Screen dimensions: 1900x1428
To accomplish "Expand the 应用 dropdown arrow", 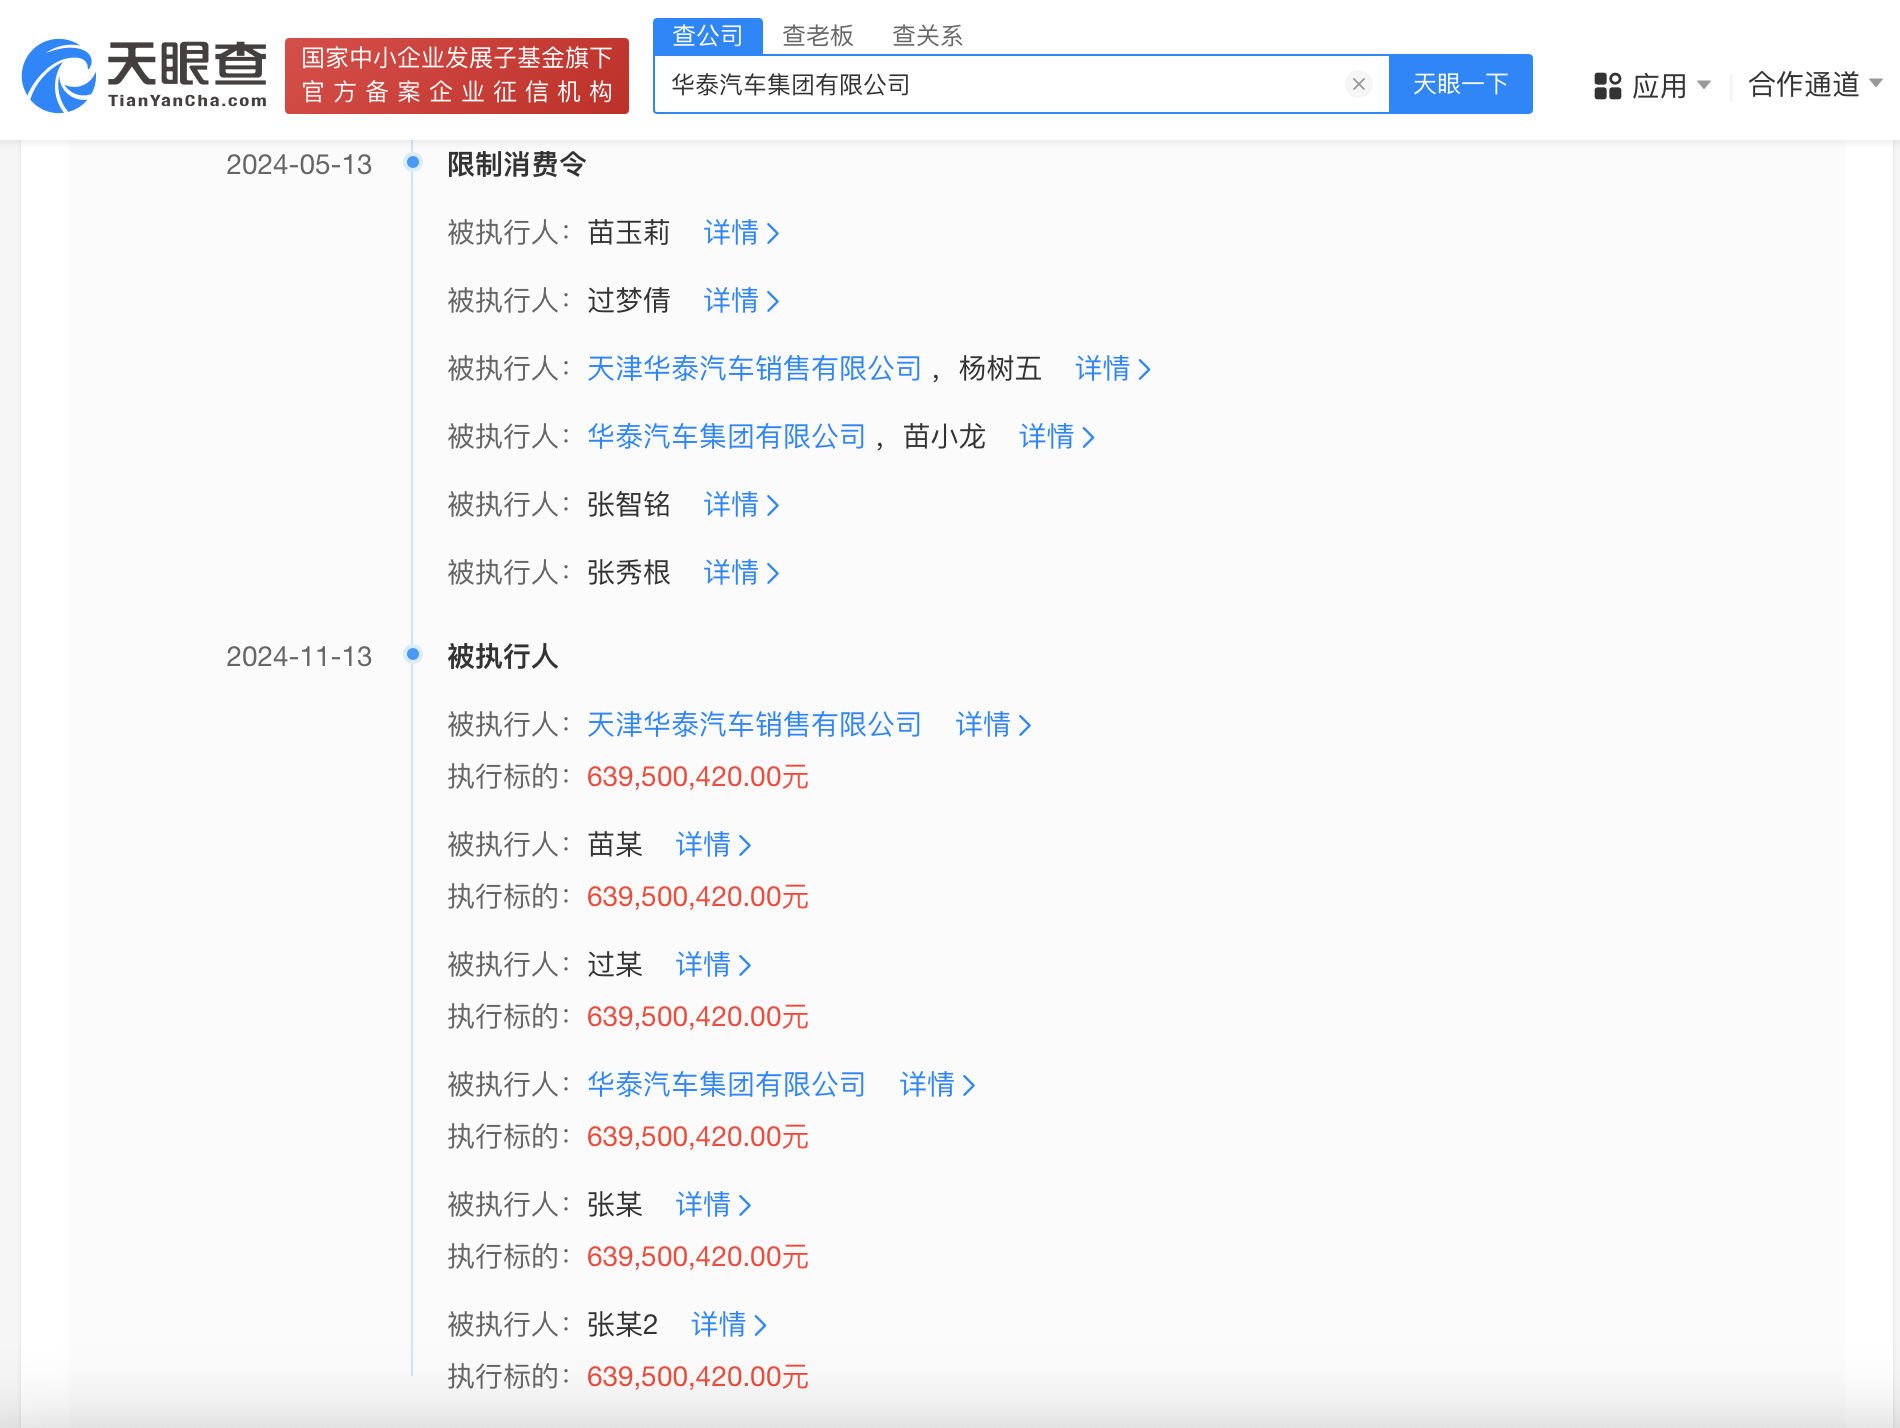I will [1704, 85].
